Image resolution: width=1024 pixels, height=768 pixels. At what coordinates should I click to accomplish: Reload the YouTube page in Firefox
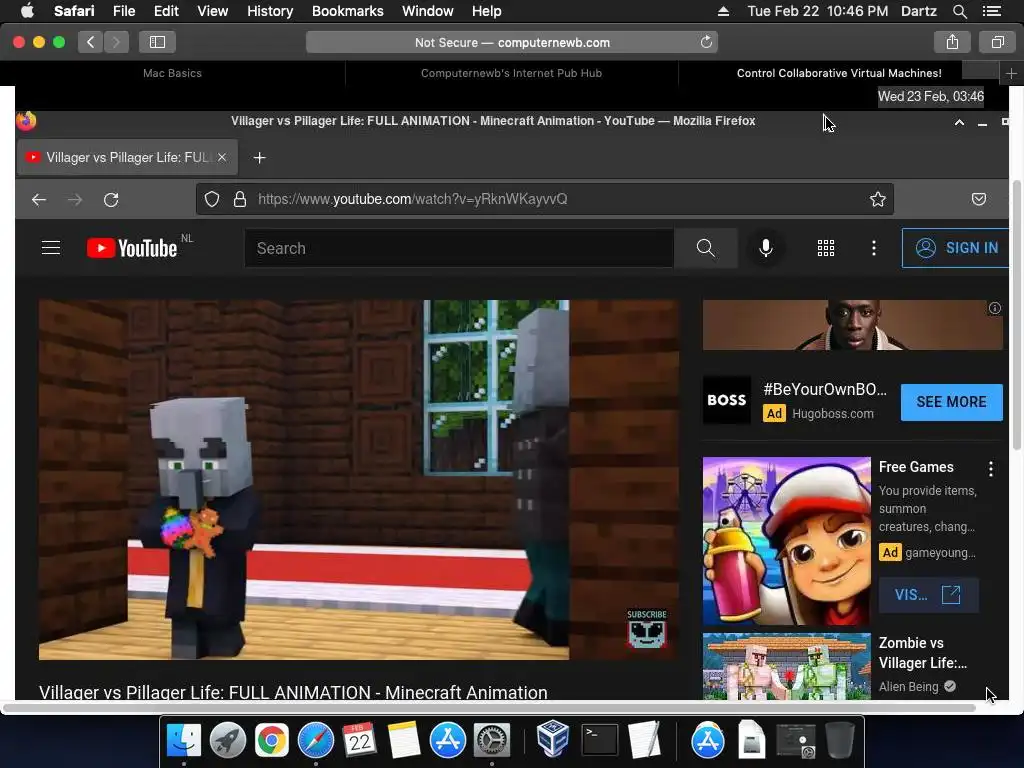click(111, 199)
